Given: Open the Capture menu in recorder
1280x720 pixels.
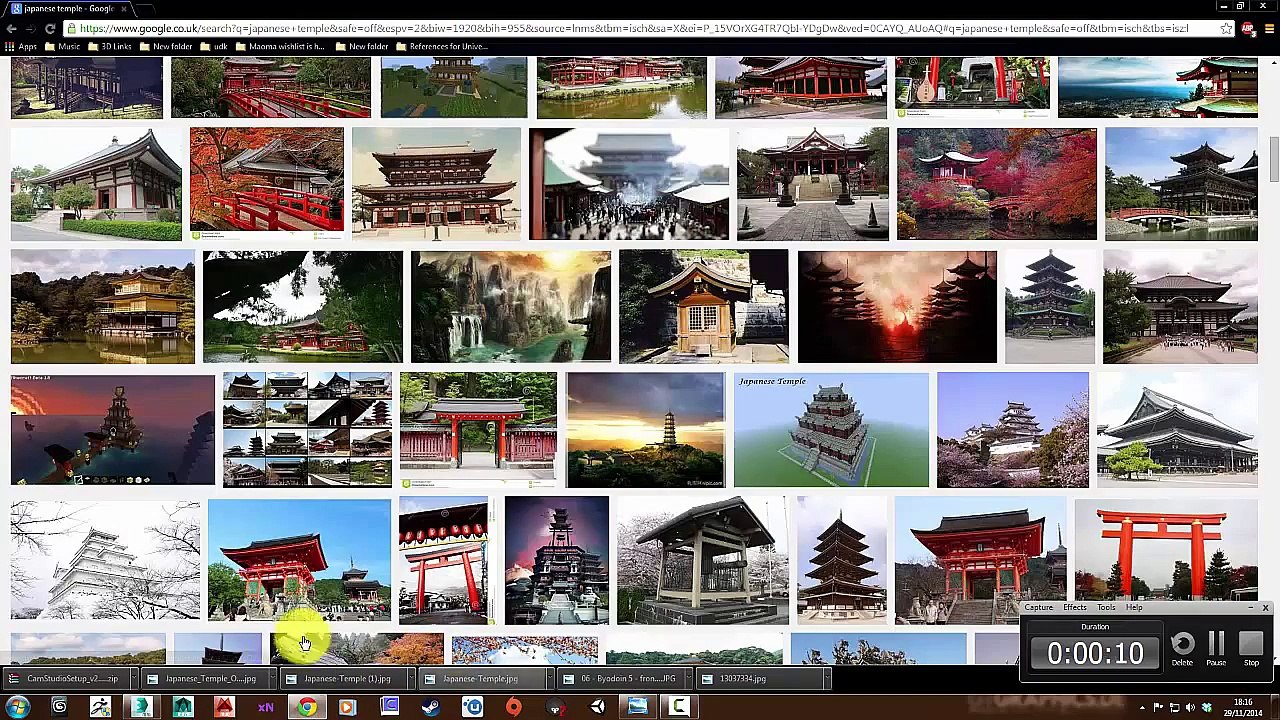Looking at the screenshot, I should click(1038, 607).
